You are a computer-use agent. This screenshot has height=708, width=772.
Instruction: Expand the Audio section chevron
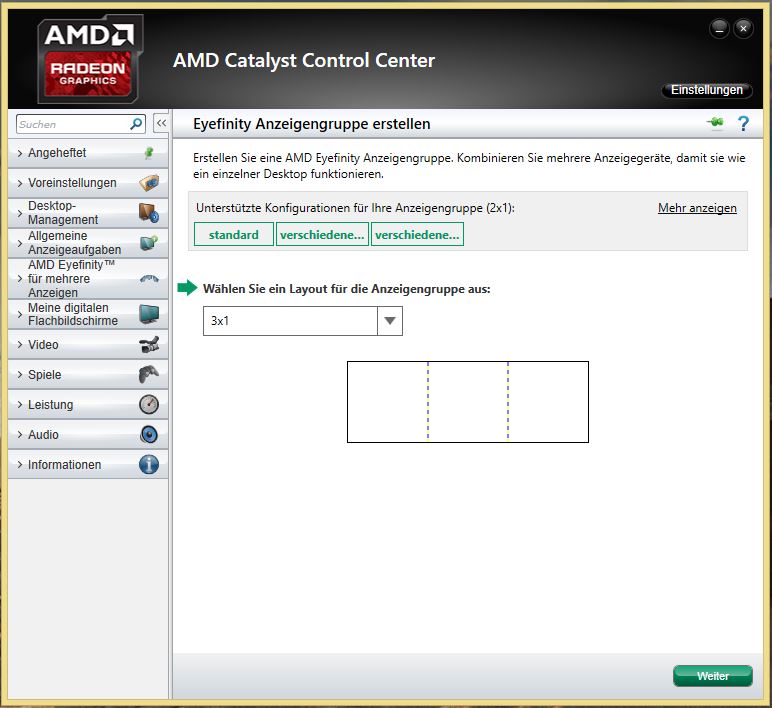point(20,435)
